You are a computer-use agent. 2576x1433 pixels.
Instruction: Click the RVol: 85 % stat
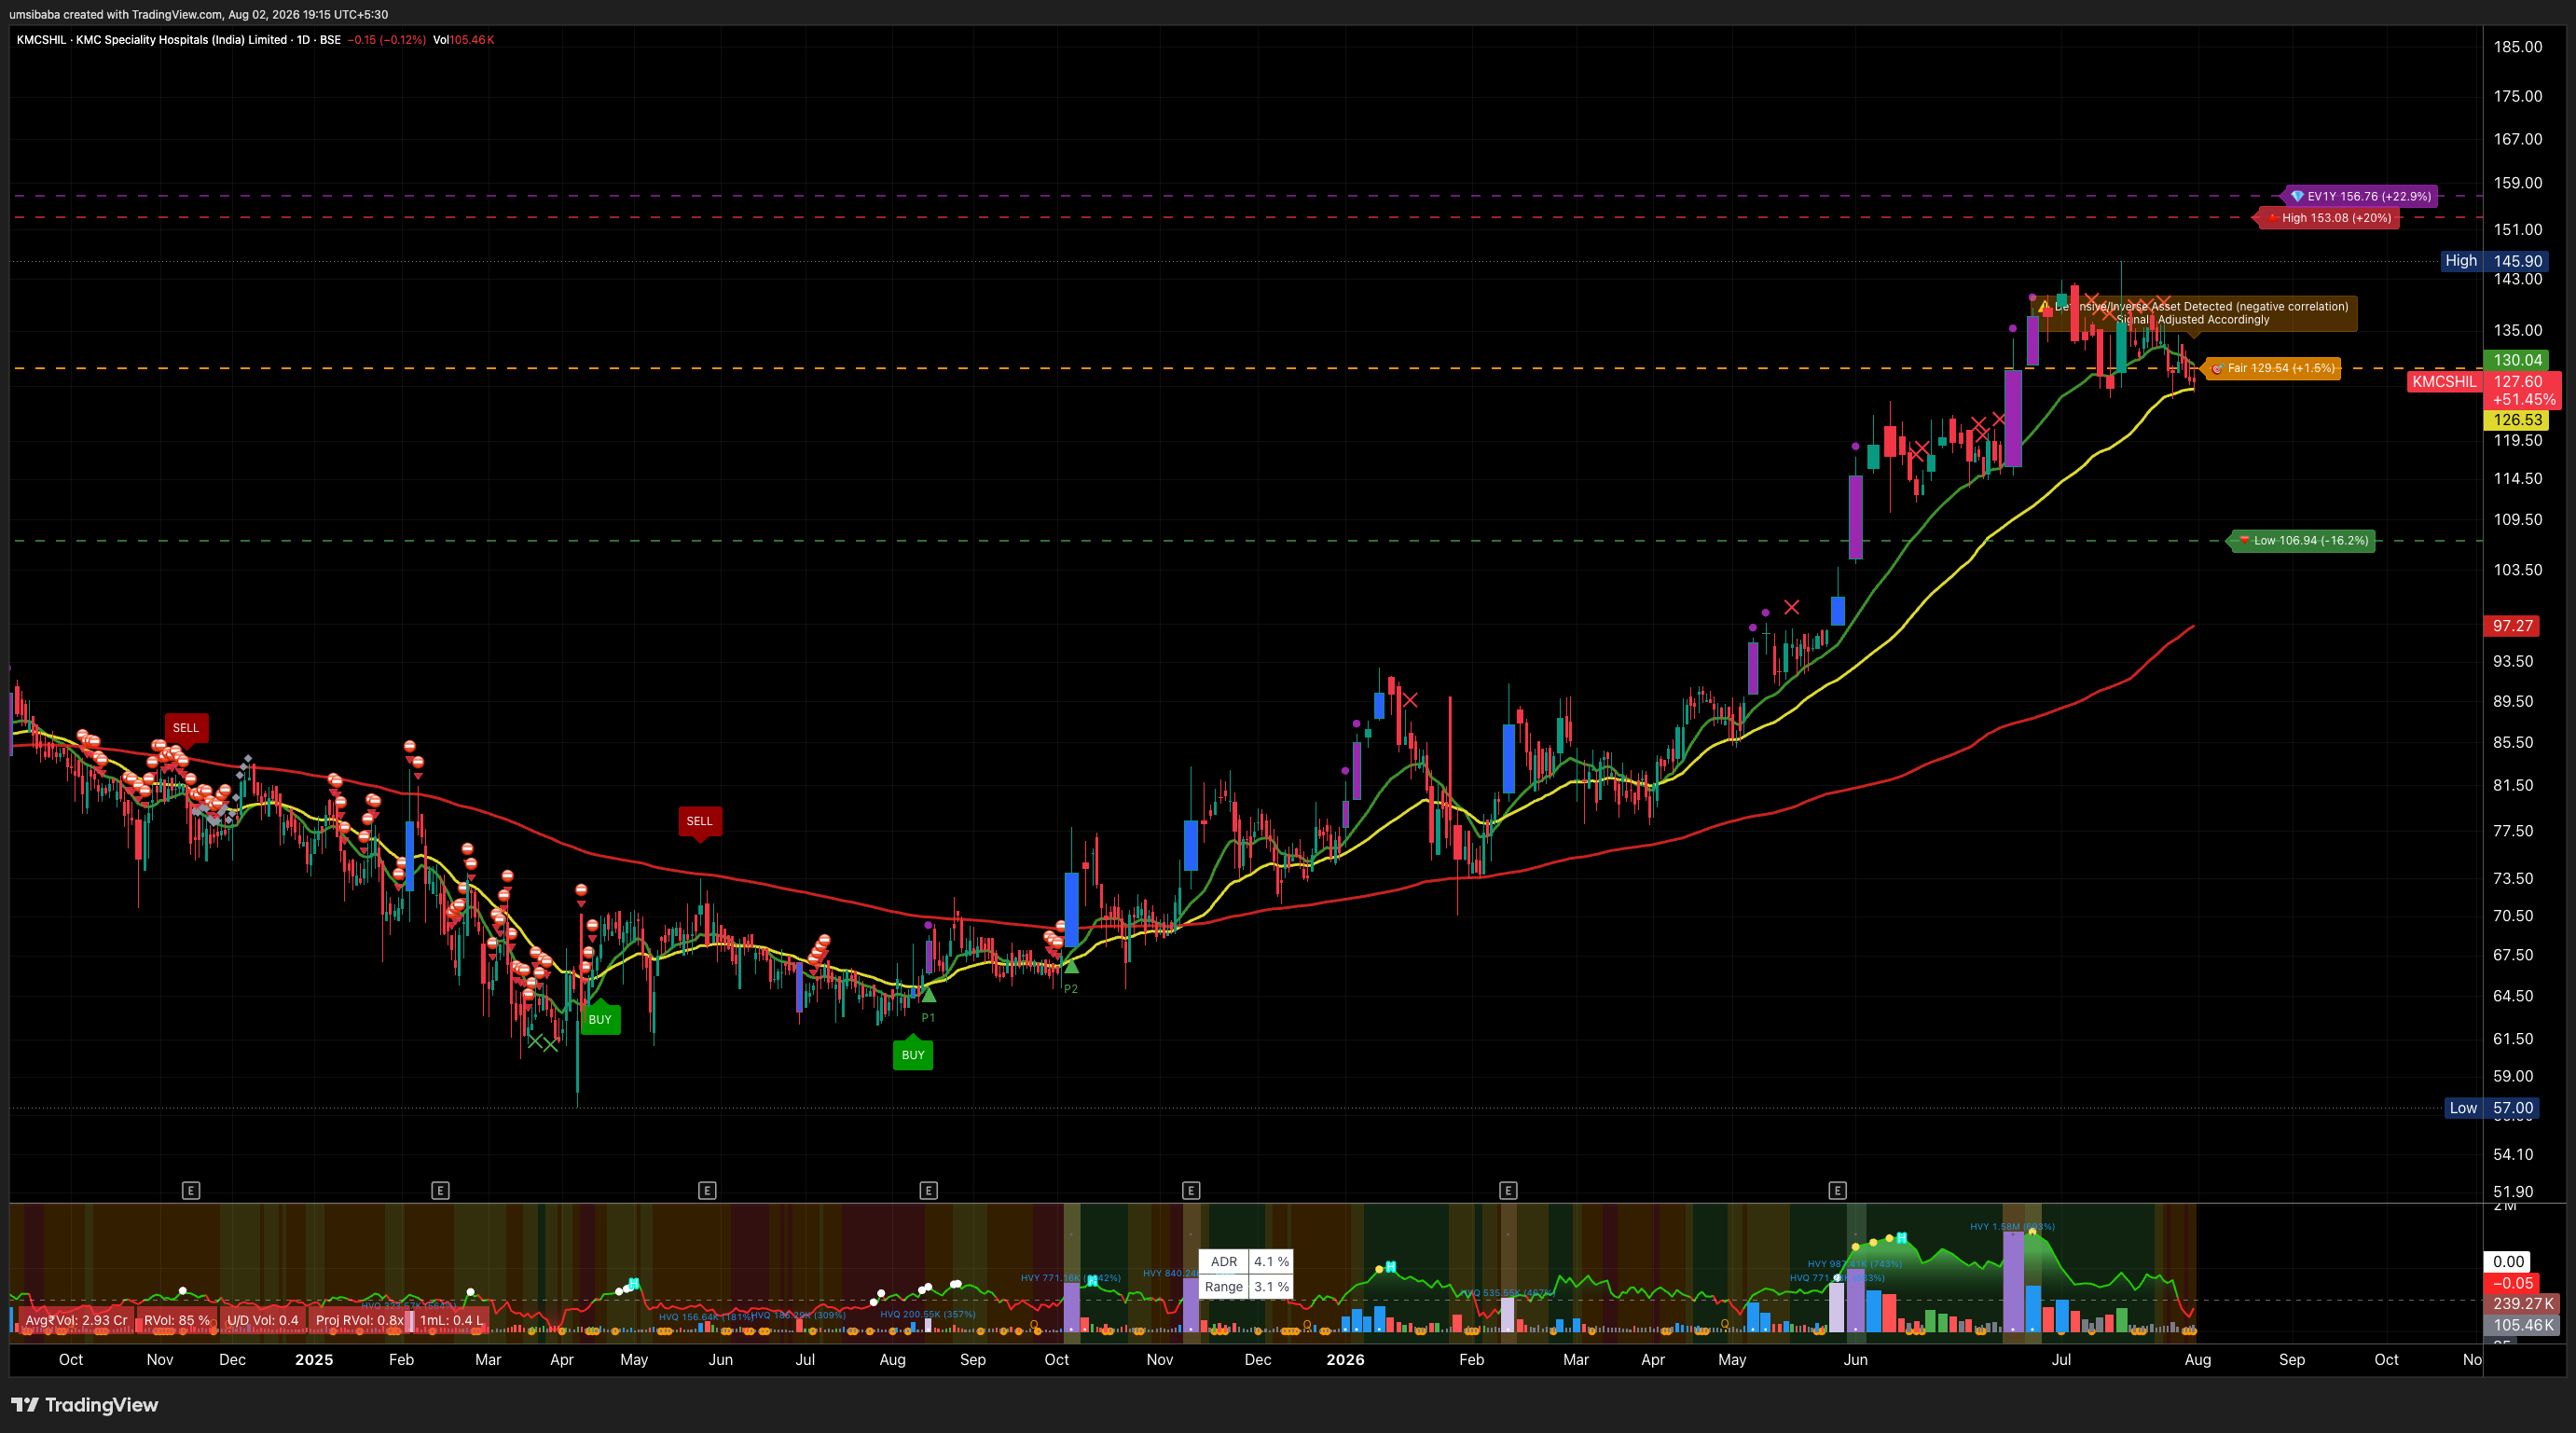[177, 1320]
